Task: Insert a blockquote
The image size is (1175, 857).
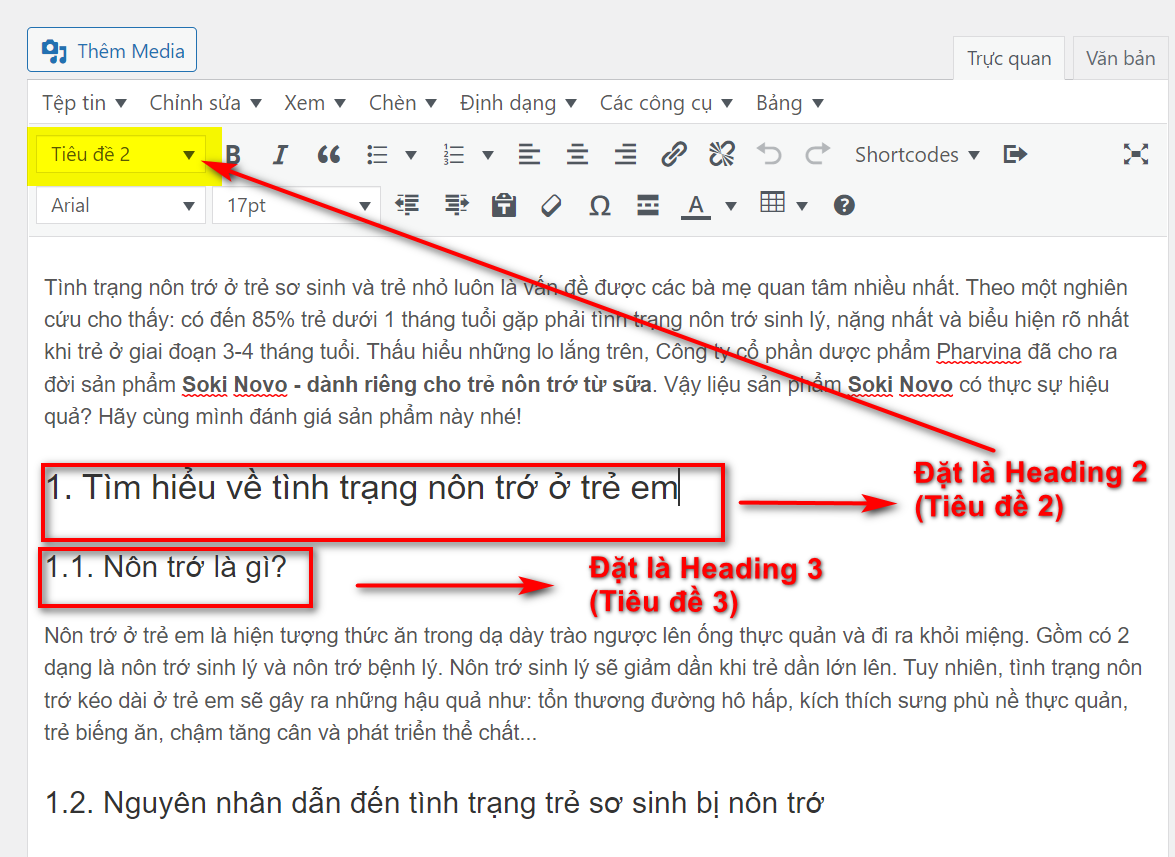Action: pos(328,154)
